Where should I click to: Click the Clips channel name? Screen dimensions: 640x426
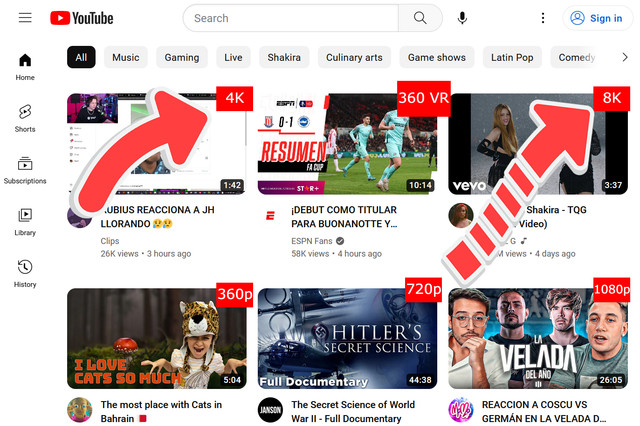tap(110, 241)
